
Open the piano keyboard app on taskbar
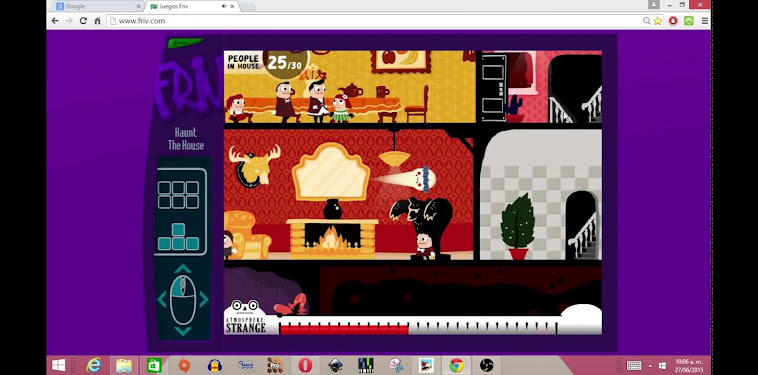365,365
